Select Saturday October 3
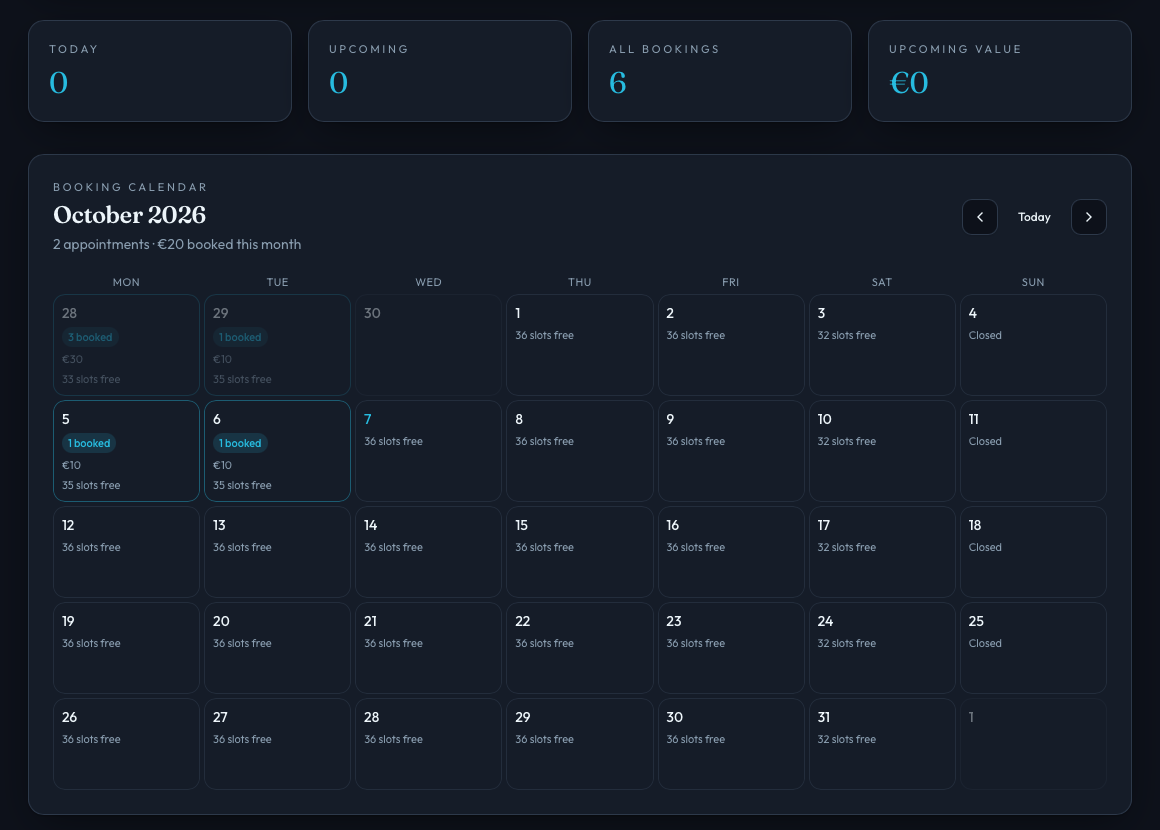The height and width of the screenshot is (830, 1160). [x=882, y=345]
